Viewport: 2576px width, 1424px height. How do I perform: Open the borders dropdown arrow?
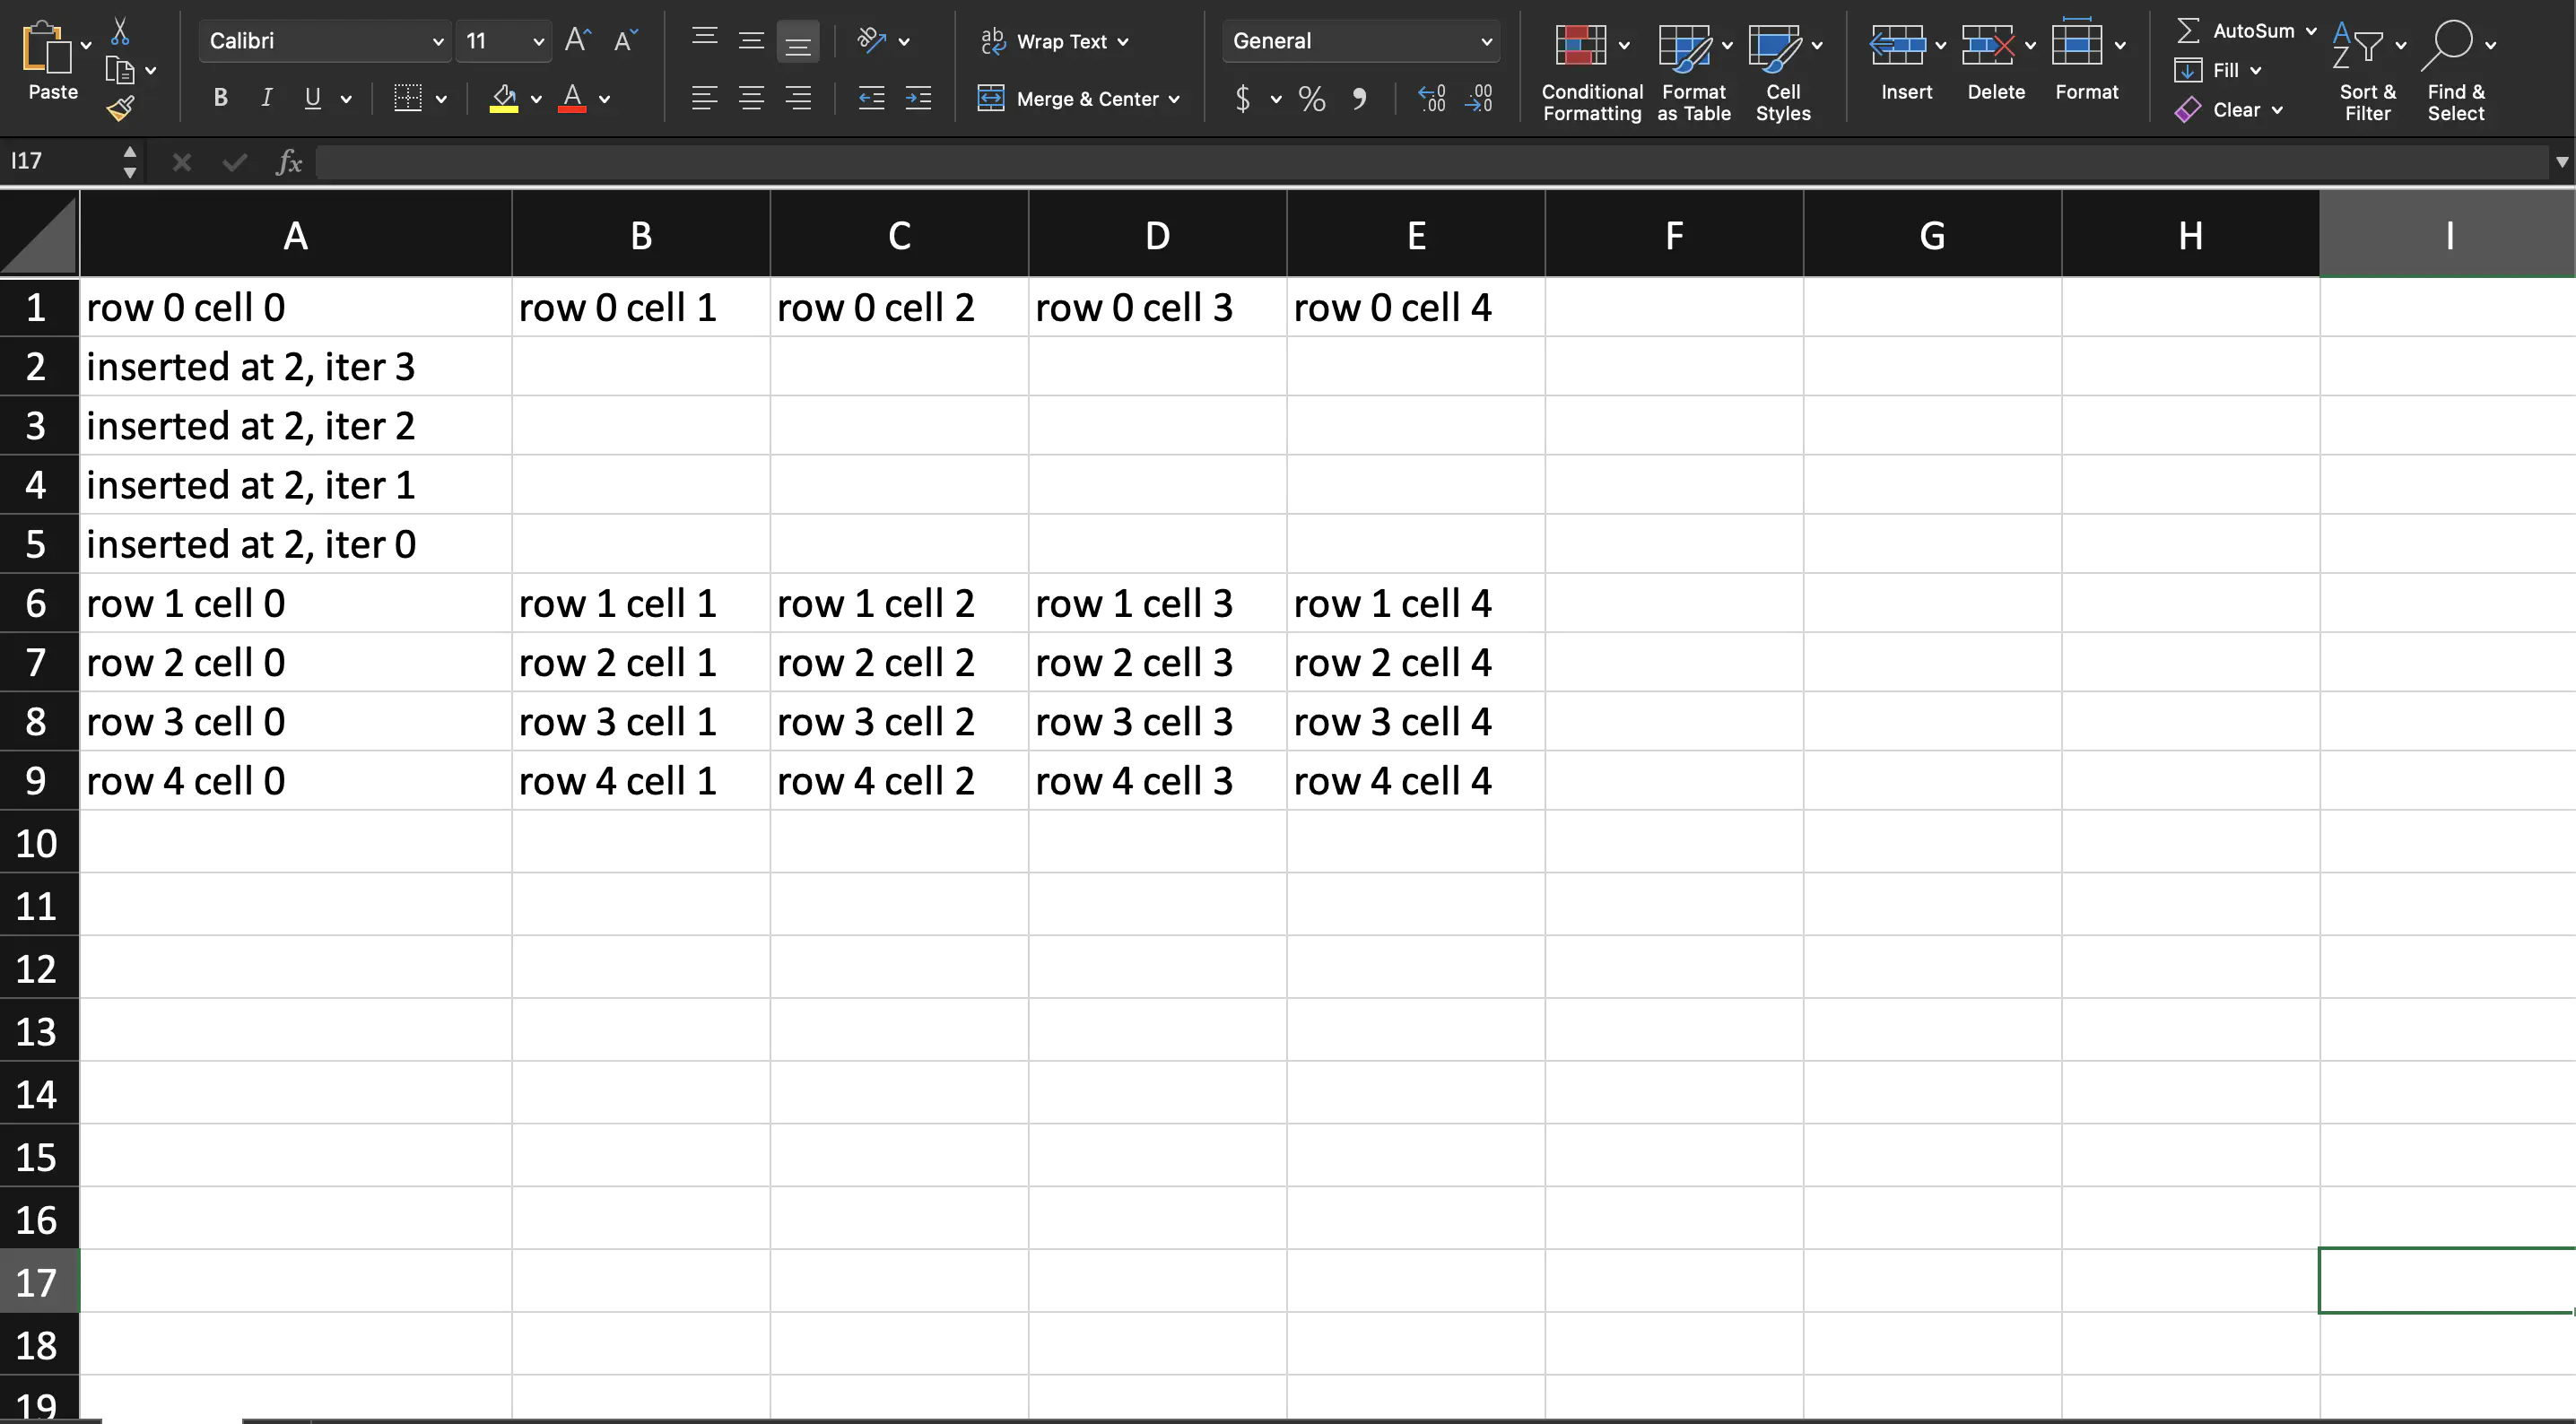440,98
